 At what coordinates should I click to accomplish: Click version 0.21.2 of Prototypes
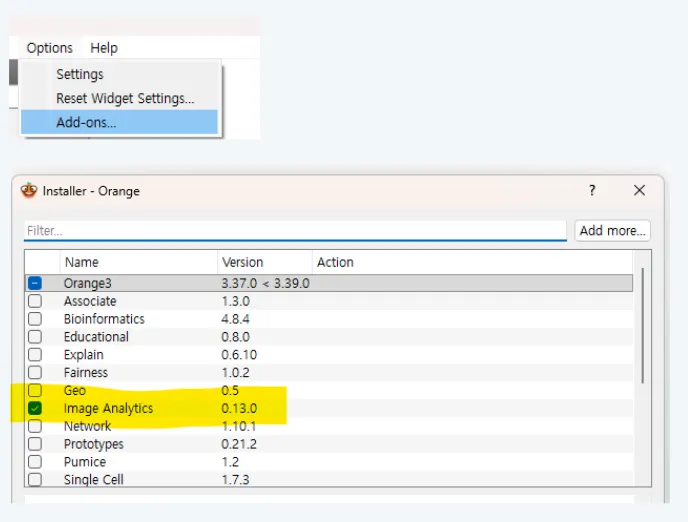(x=239, y=444)
